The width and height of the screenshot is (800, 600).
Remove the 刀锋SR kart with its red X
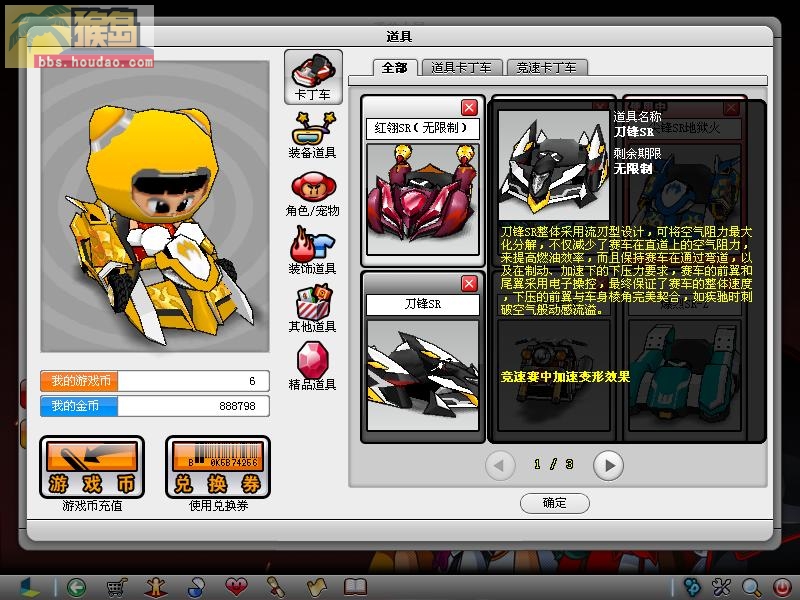click(x=469, y=283)
